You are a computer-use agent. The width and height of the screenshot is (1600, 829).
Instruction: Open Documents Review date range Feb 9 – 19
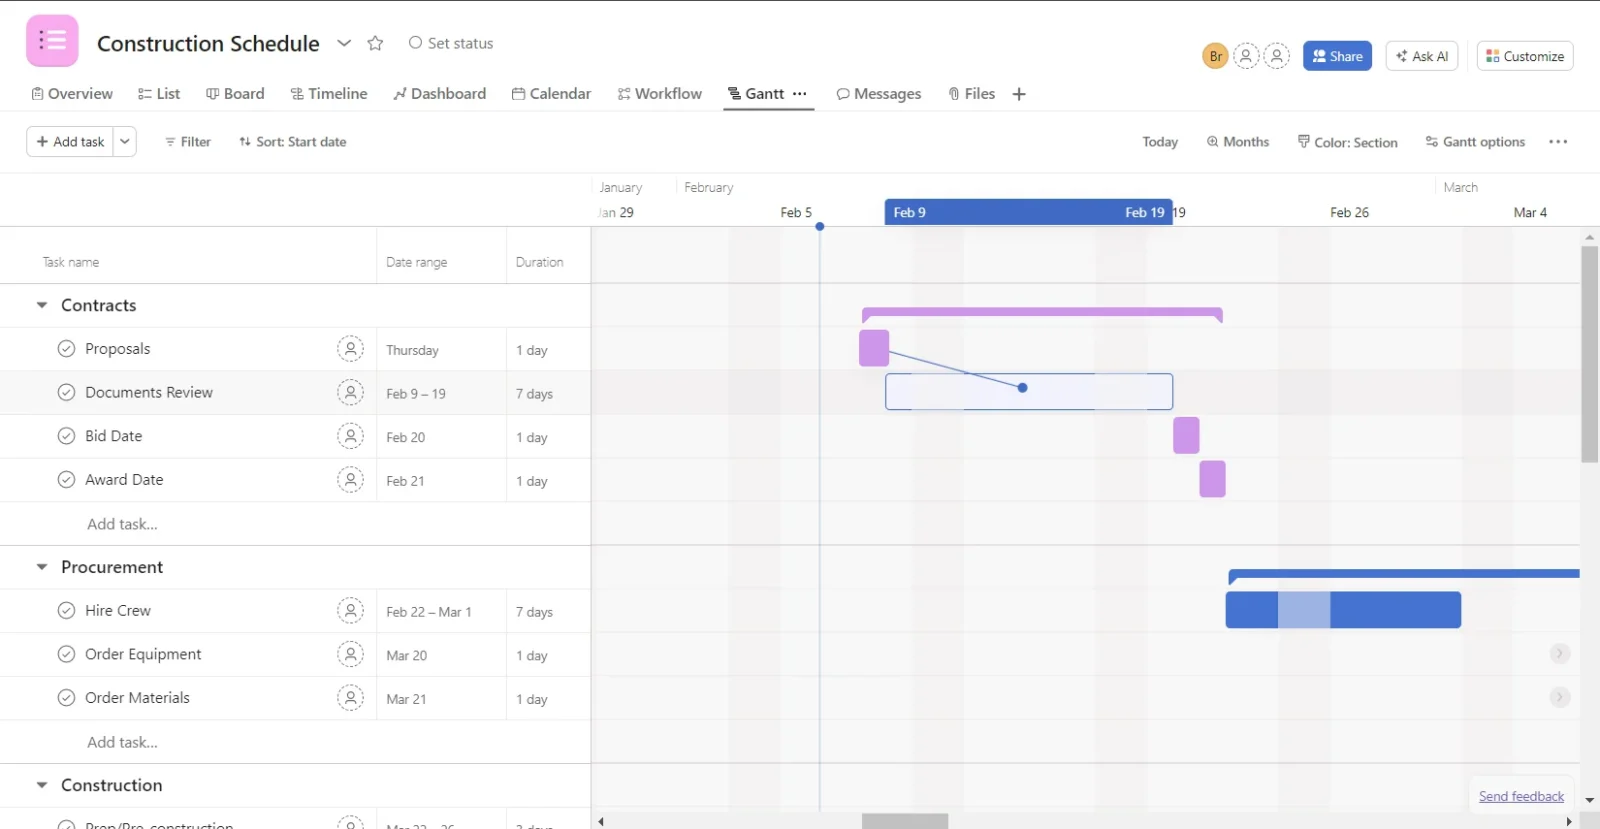(416, 394)
